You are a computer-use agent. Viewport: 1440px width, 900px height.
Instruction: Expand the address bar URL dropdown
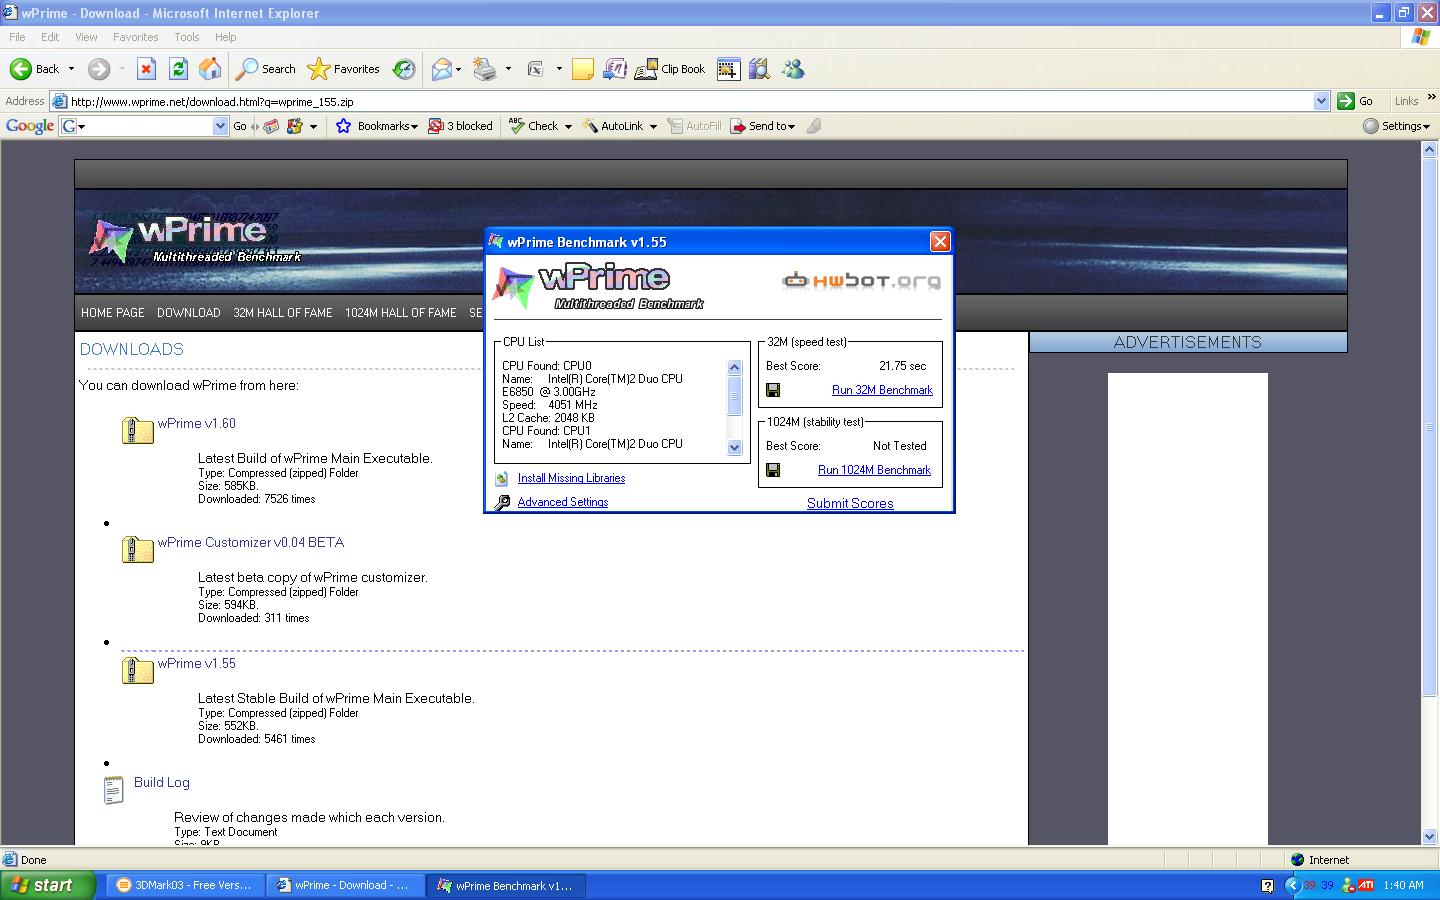point(1321,101)
